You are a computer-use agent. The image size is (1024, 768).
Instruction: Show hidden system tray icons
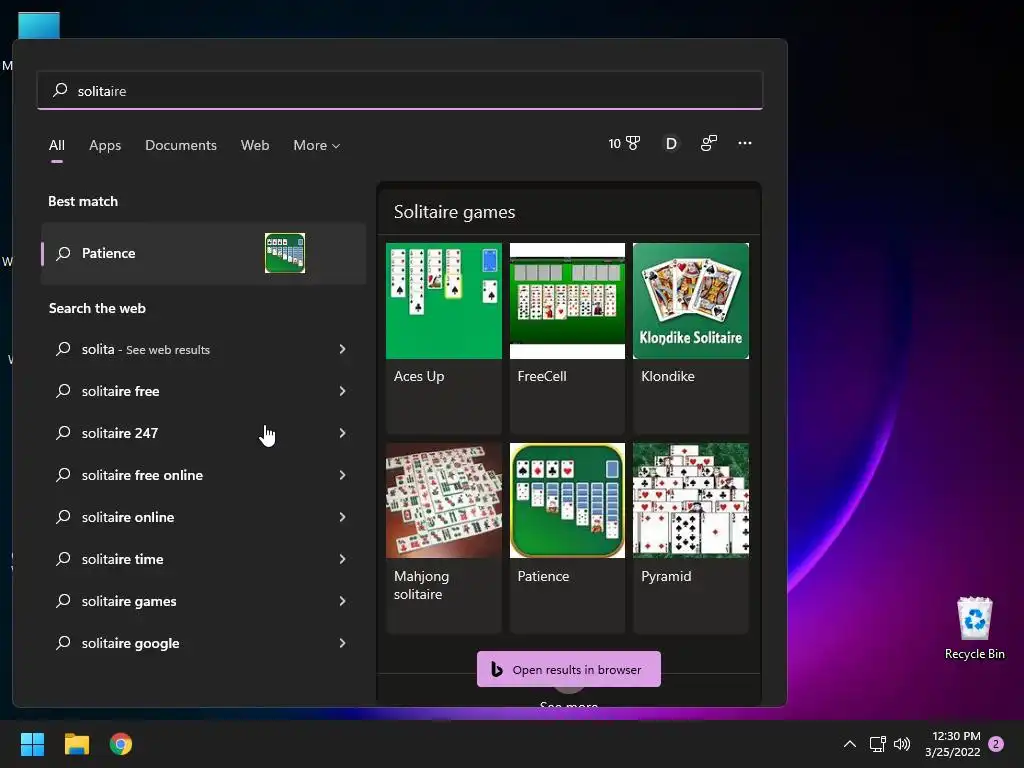(x=850, y=744)
